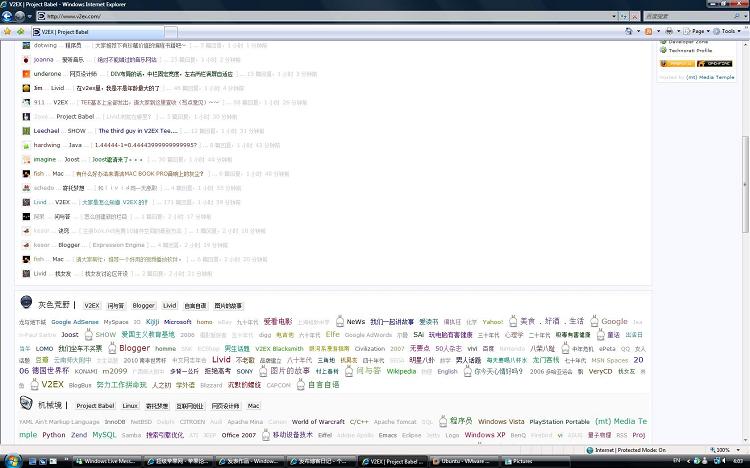Click the large V2EX tag in cloud

tap(52, 384)
